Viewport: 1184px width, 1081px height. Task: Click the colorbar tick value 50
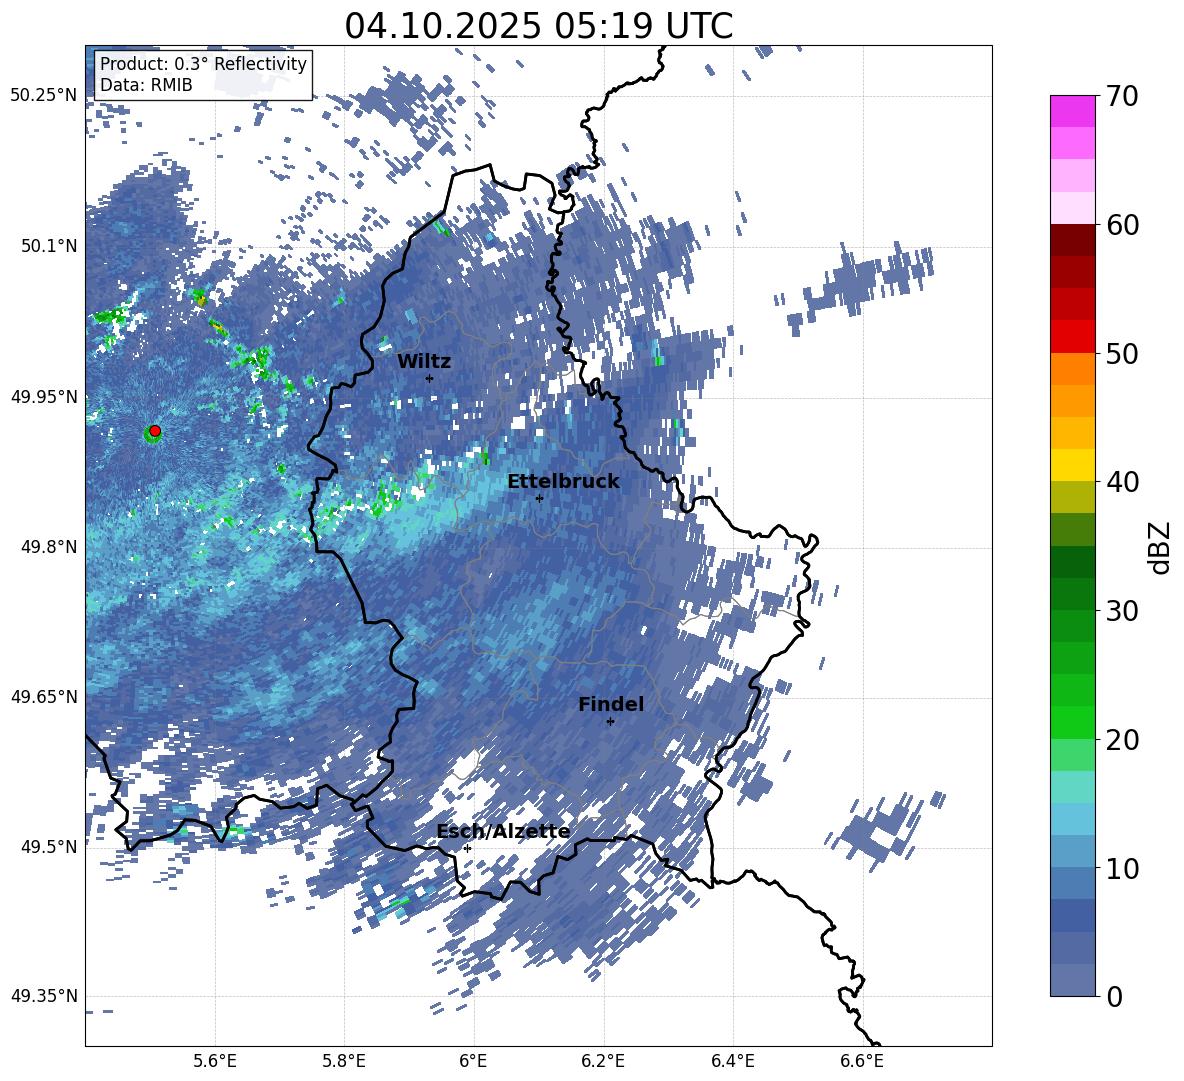1122,354
